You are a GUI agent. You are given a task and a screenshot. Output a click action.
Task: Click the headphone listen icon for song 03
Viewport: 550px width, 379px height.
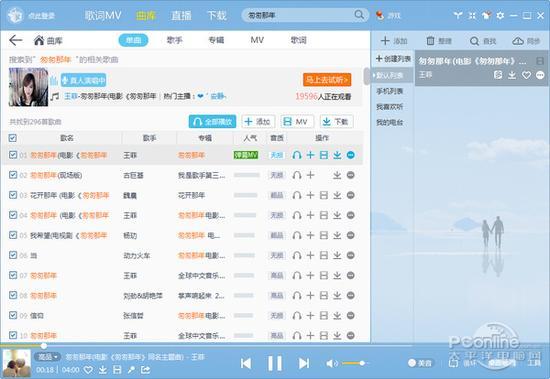click(297, 195)
